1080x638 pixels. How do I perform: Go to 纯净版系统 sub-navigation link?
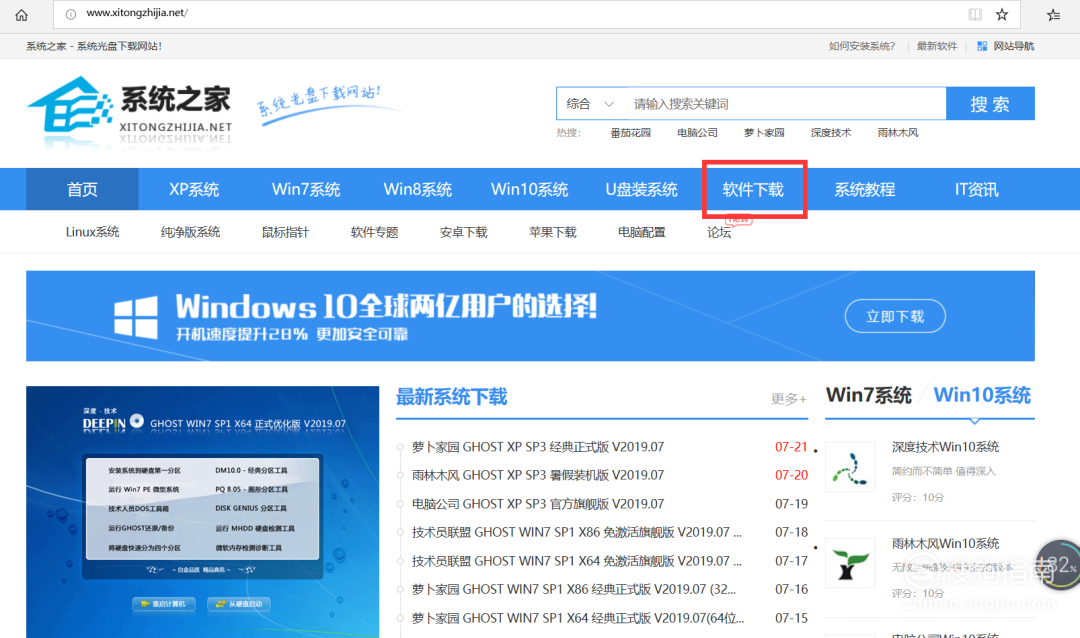pyautogui.click(x=190, y=232)
